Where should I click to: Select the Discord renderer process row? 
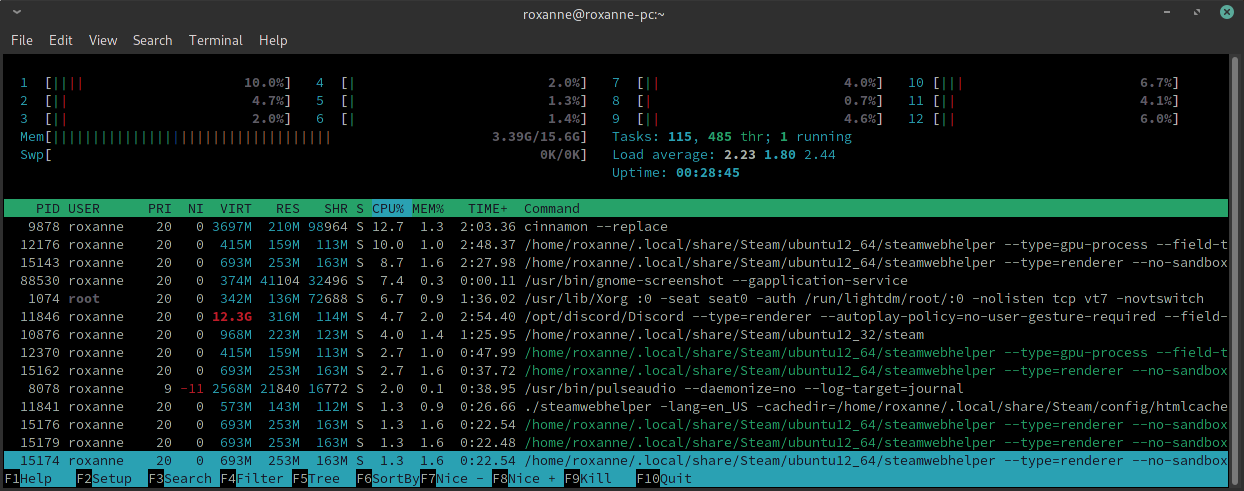point(616,317)
